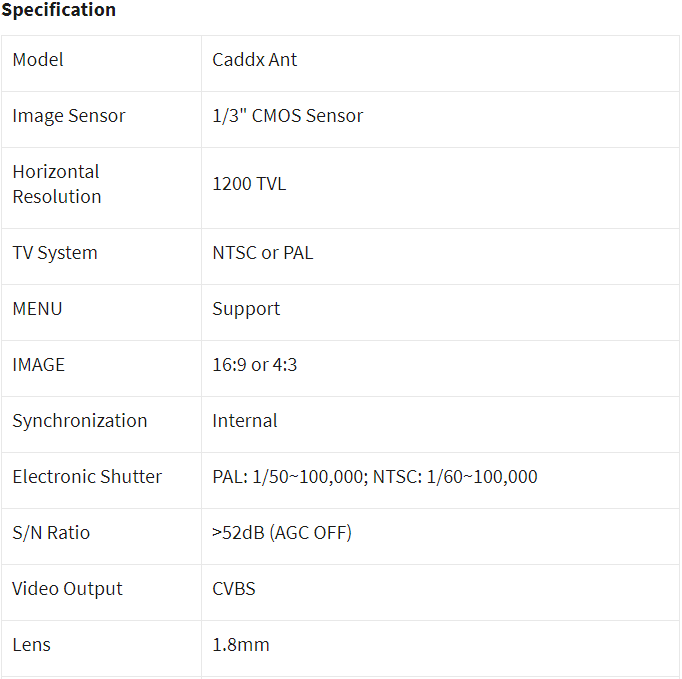Screen dimensions: 682x679
Task: Click the Internal value text
Action: click(x=245, y=421)
